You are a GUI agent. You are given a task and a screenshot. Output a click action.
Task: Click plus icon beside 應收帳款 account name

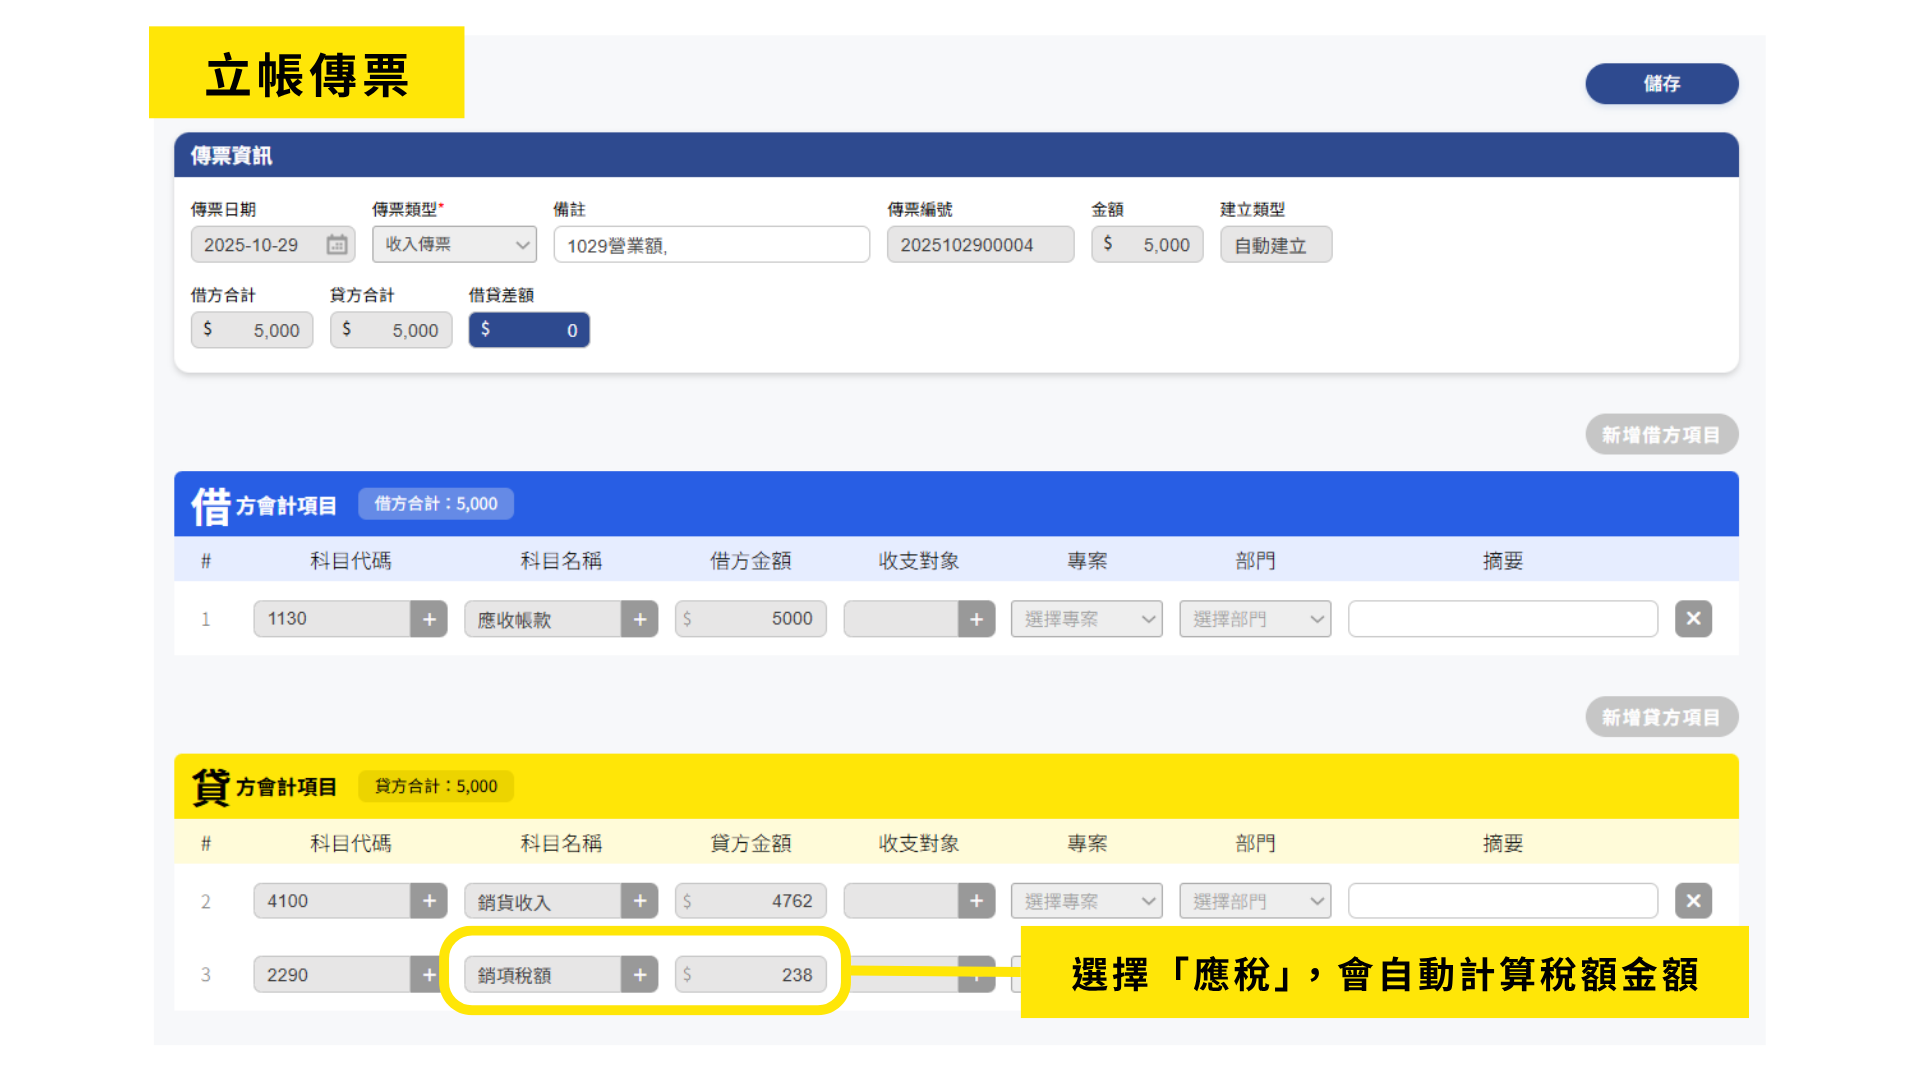[x=640, y=619]
